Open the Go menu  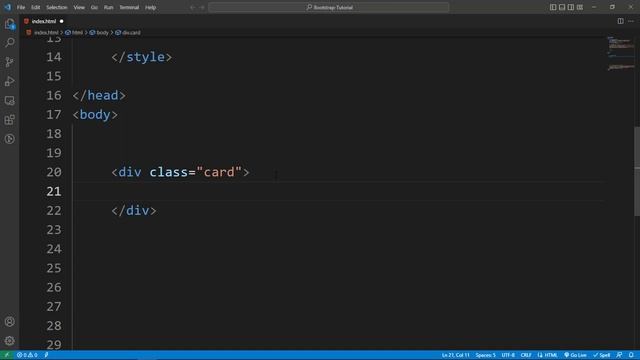click(94, 7)
